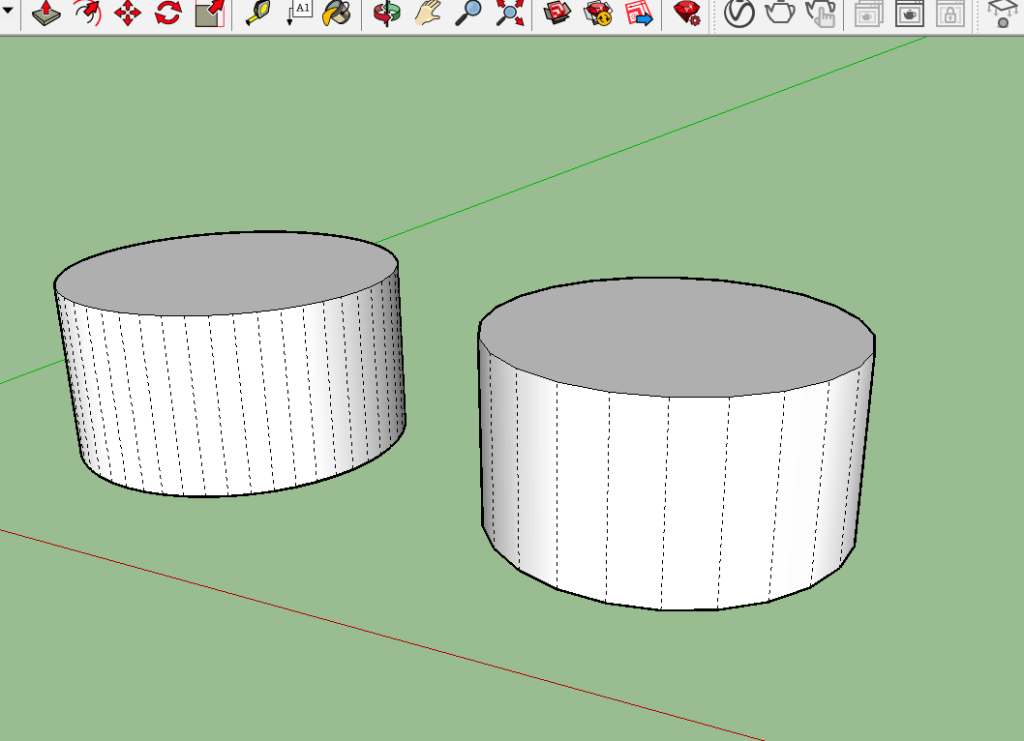Select the Push/Pull tool
1024x741 pixels.
[x=46, y=13]
